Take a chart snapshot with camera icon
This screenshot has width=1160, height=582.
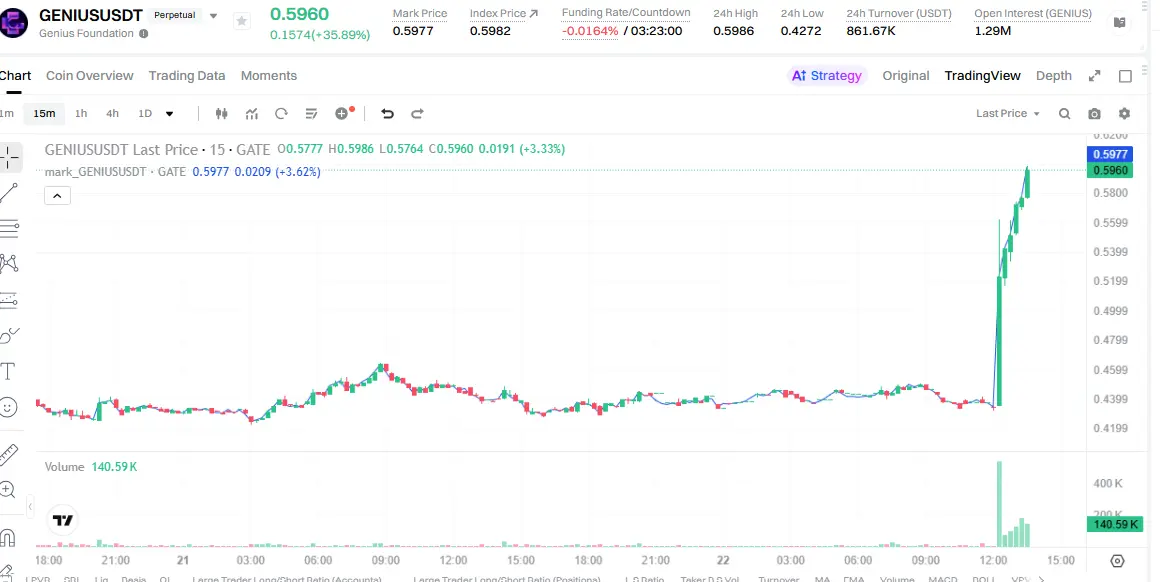[x=1094, y=113]
